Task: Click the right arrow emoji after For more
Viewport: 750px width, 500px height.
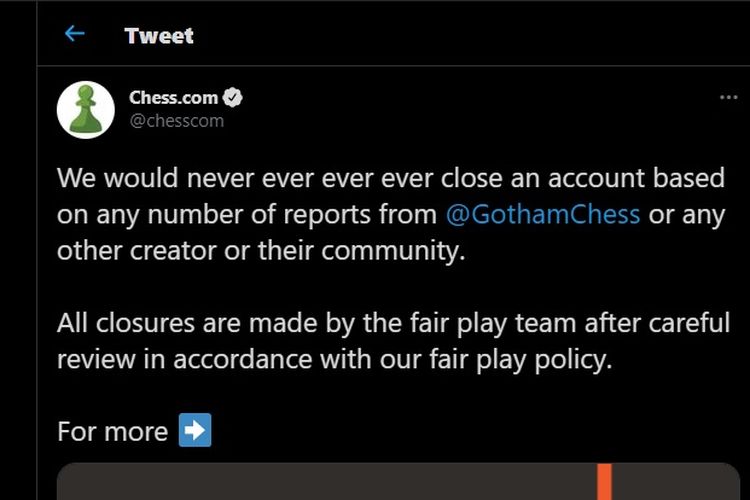Action: (195, 430)
